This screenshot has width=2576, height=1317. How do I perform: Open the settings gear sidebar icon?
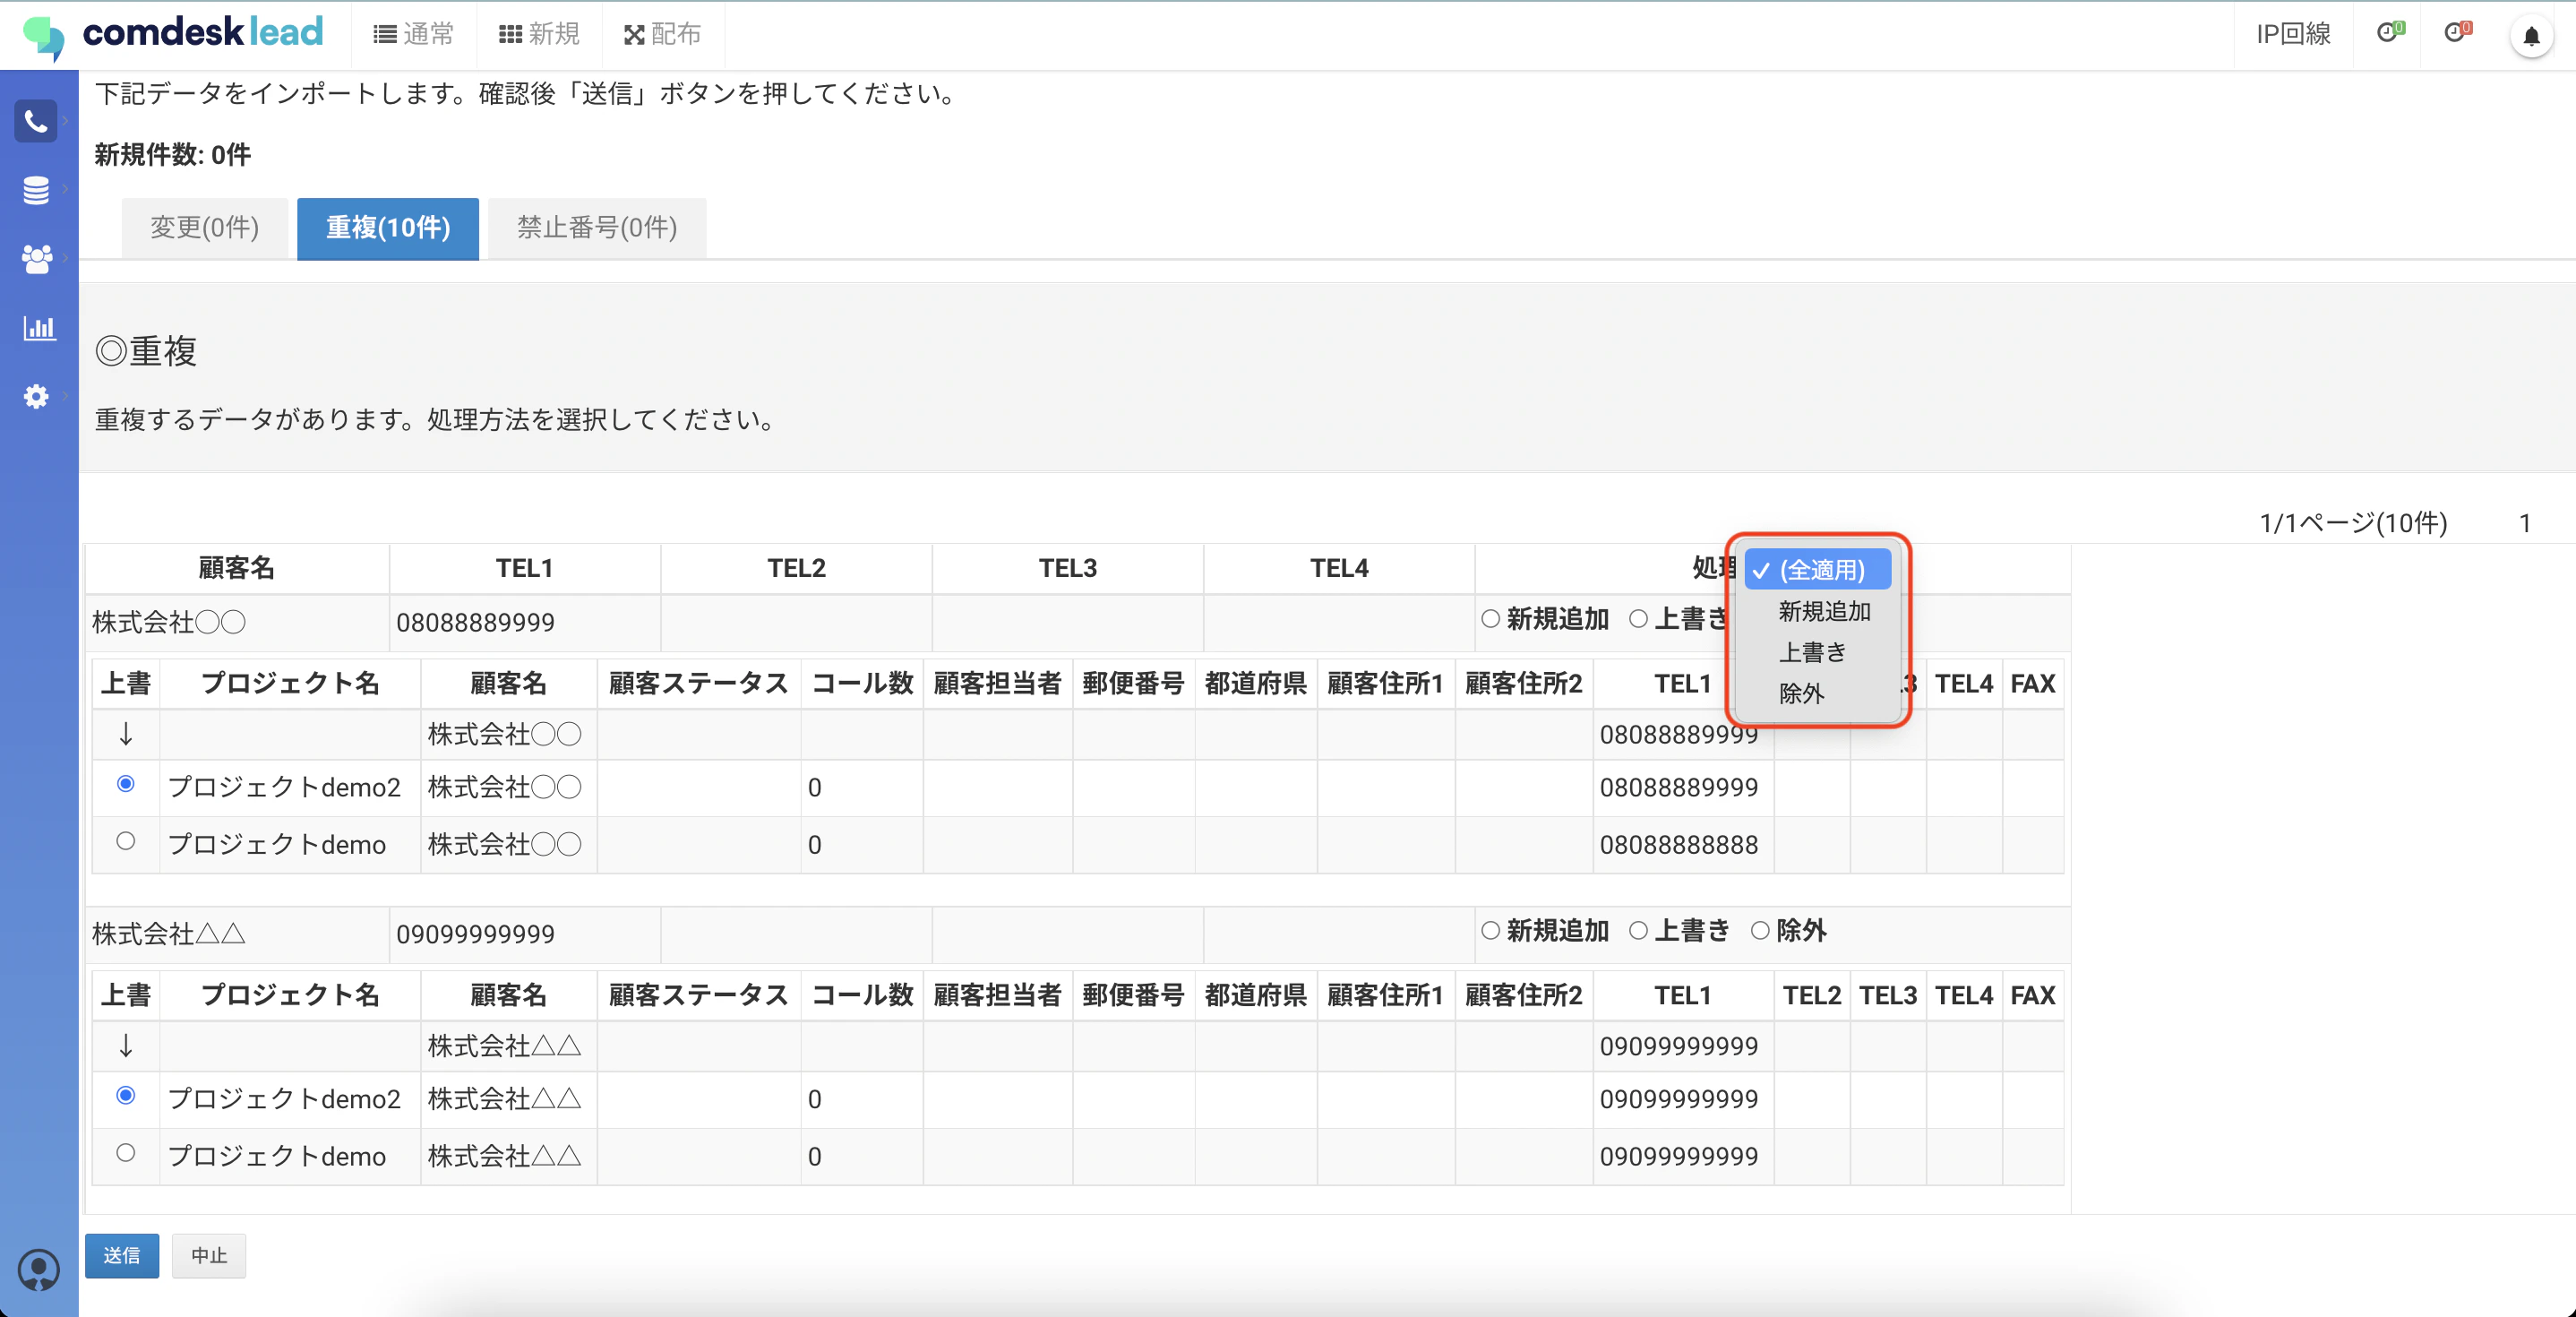point(36,396)
